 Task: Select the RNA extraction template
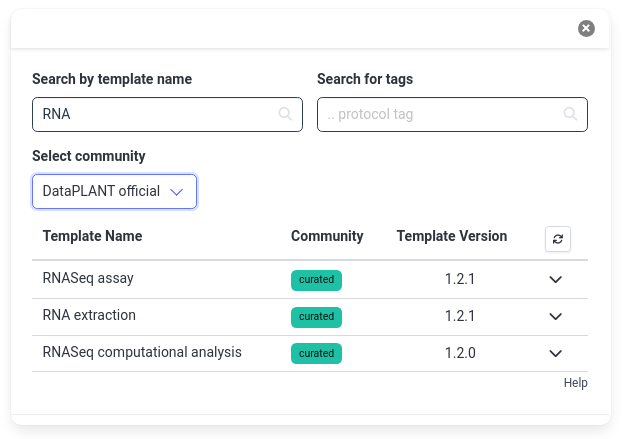(x=89, y=315)
